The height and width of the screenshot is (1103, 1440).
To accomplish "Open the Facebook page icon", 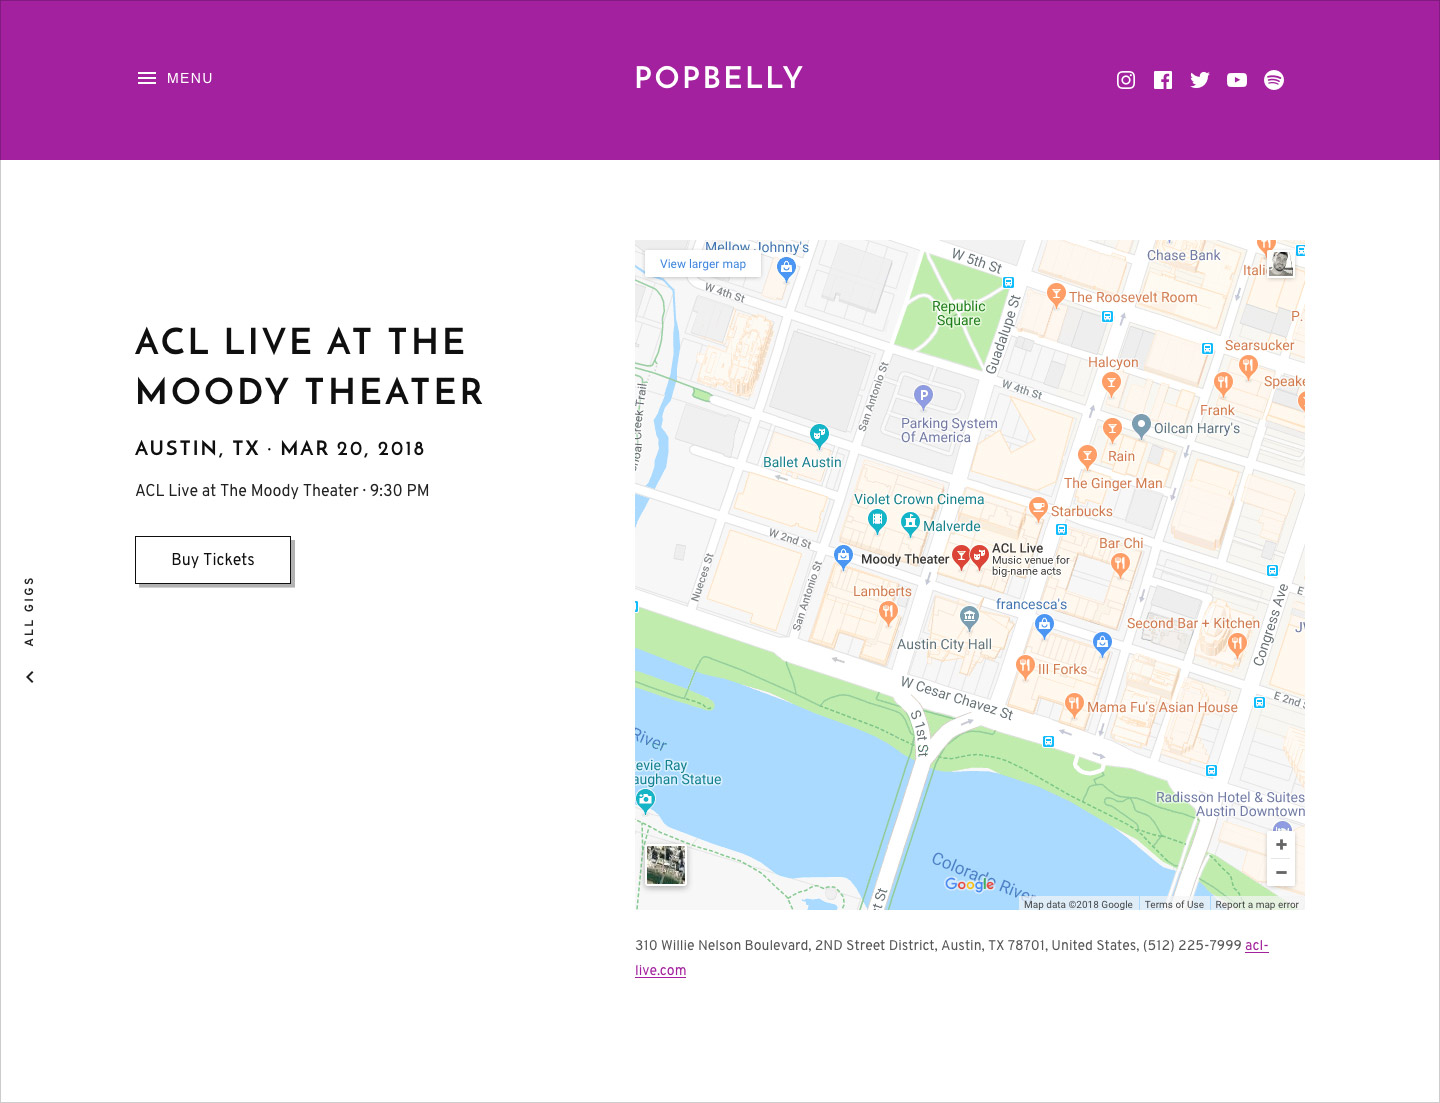I will [x=1163, y=80].
